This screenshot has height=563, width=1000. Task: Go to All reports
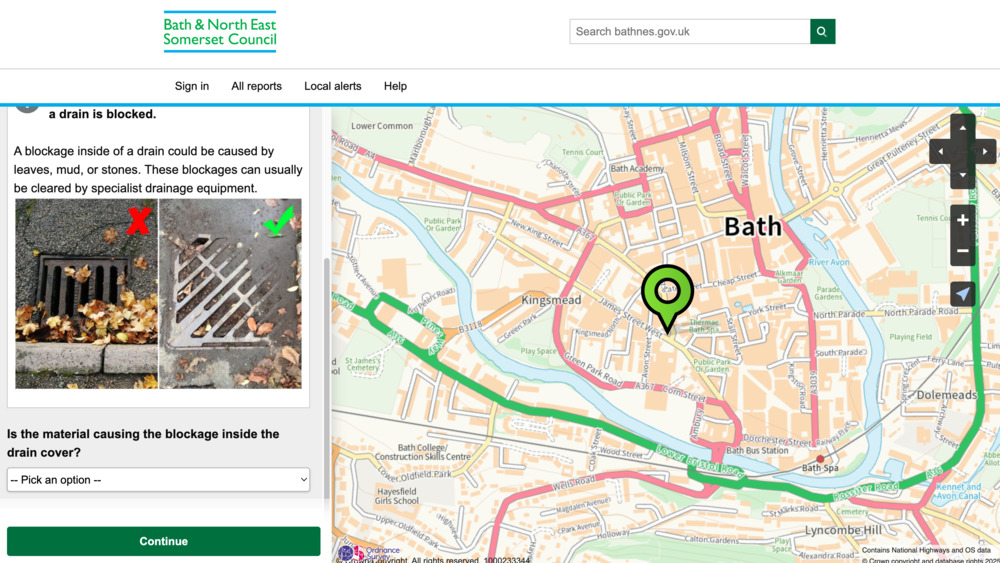256,86
